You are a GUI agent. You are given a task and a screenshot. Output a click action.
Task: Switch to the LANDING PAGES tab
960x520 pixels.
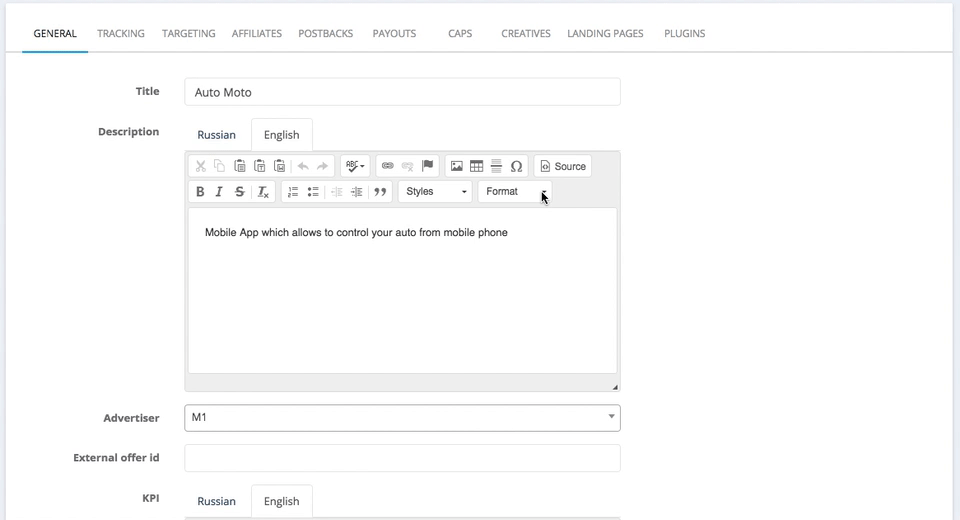coord(605,34)
